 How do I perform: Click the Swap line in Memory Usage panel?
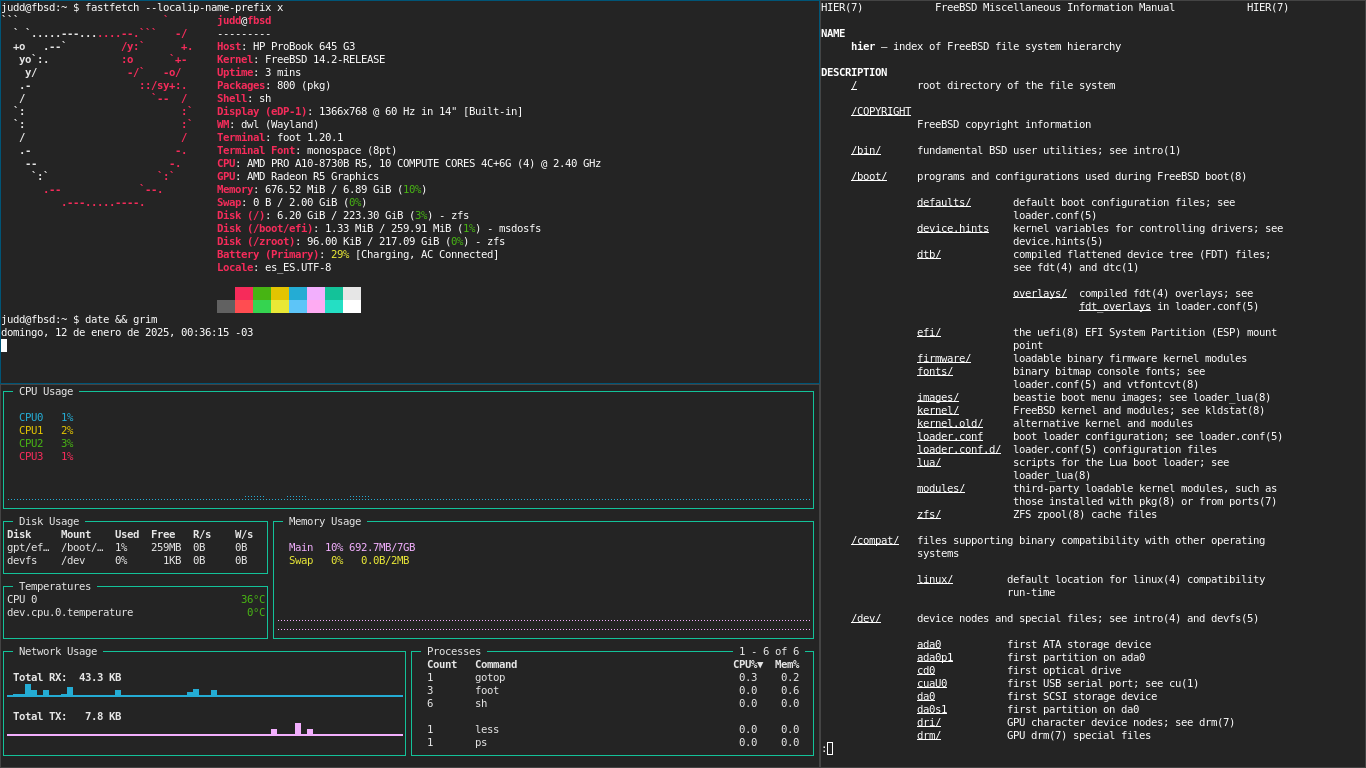coord(349,560)
